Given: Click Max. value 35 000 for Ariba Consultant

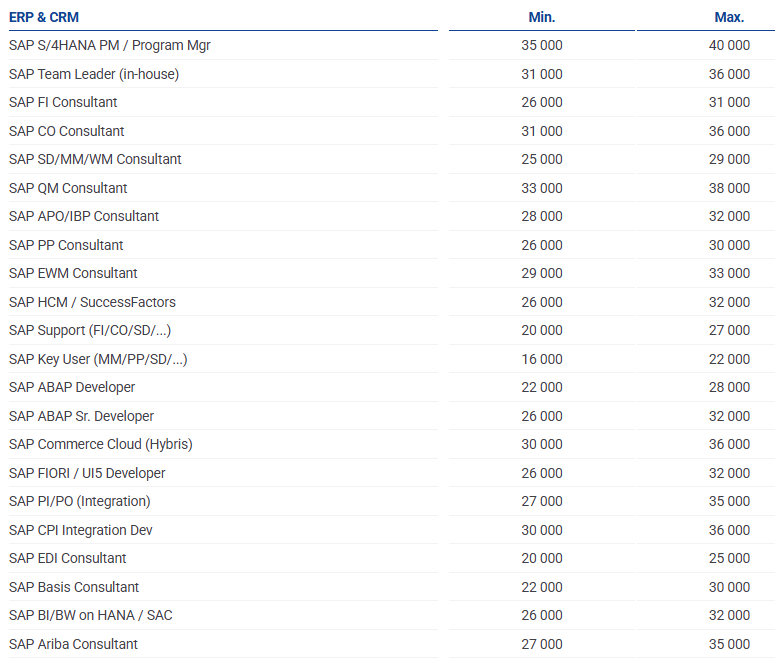Looking at the screenshot, I should (729, 644).
